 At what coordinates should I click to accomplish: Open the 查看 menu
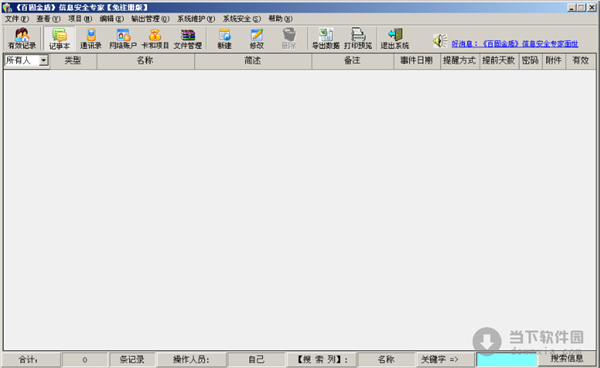click(48, 19)
